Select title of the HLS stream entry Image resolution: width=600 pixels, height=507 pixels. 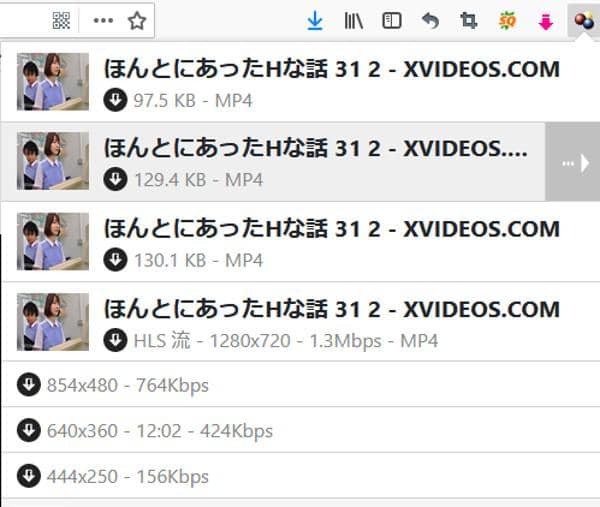tap(332, 309)
